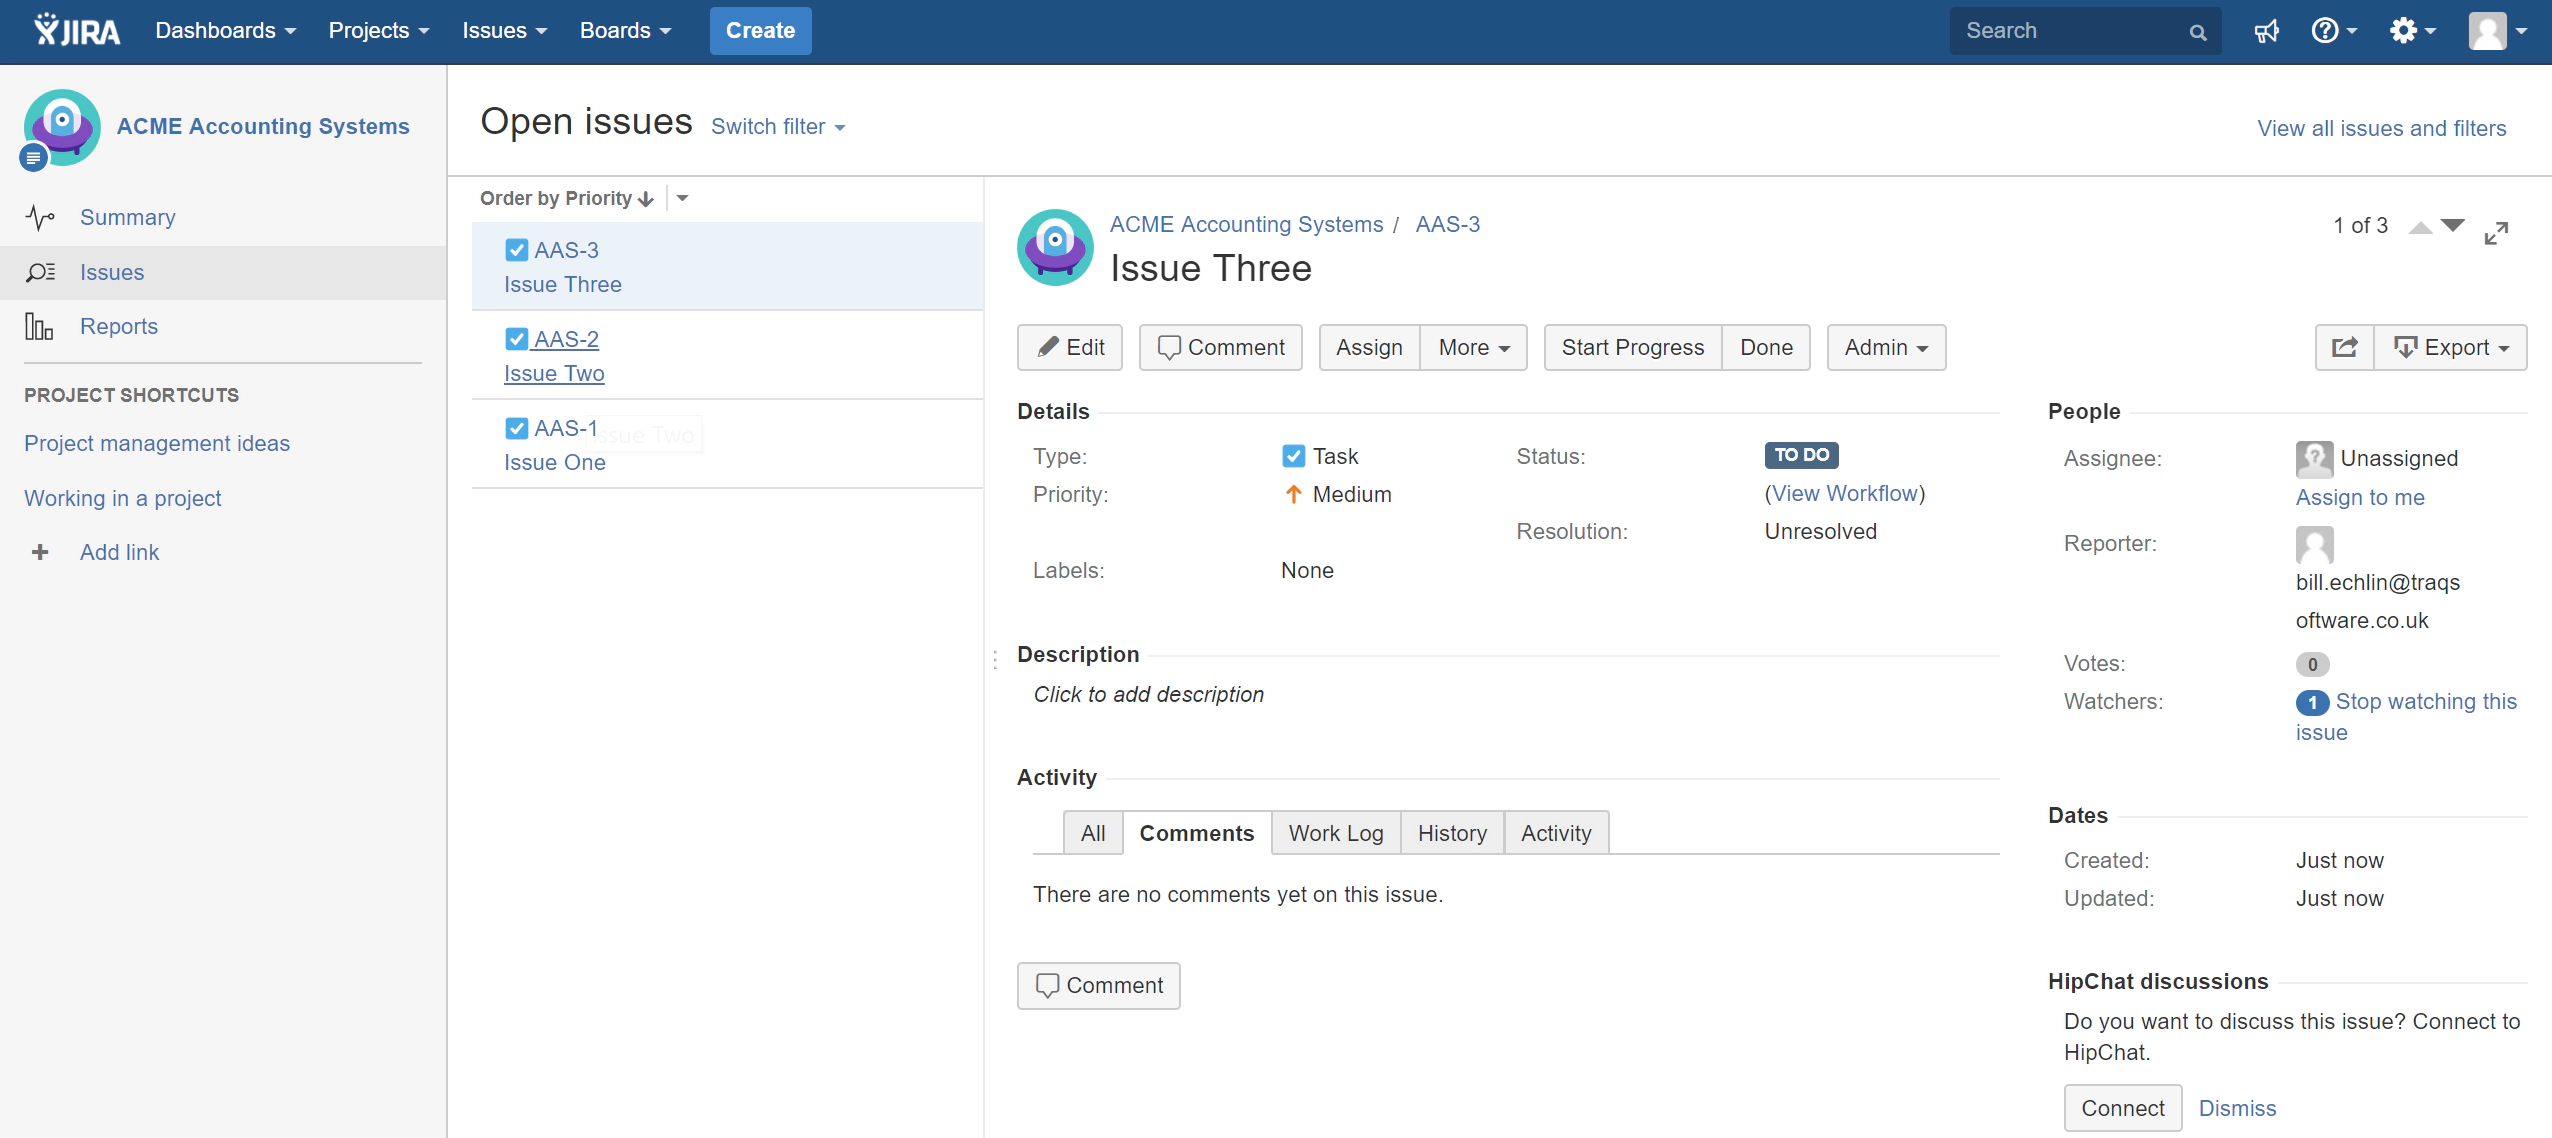Image resolution: width=2552 pixels, height=1138 pixels.
Task: Open the Boards menu
Action: (x=626, y=30)
